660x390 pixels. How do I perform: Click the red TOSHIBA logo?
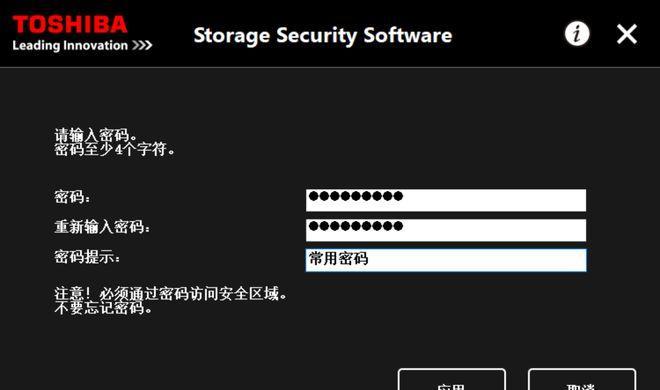pyautogui.click(x=70, y=24)
